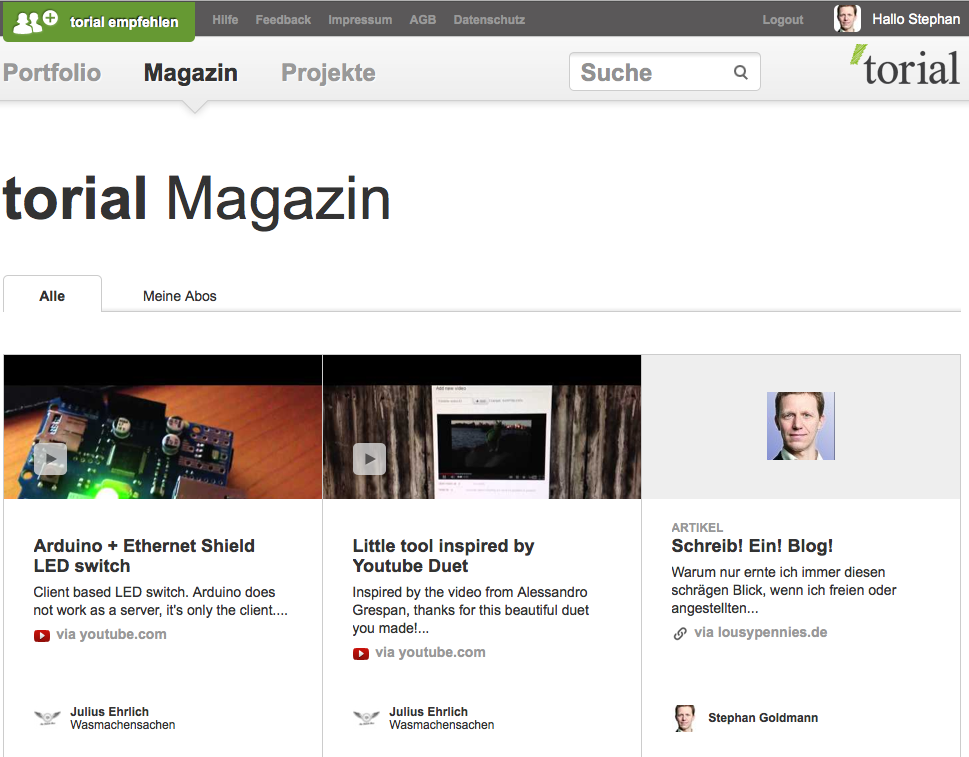Go to the Portfolio section
969x757 pixels.
[52, 72]
